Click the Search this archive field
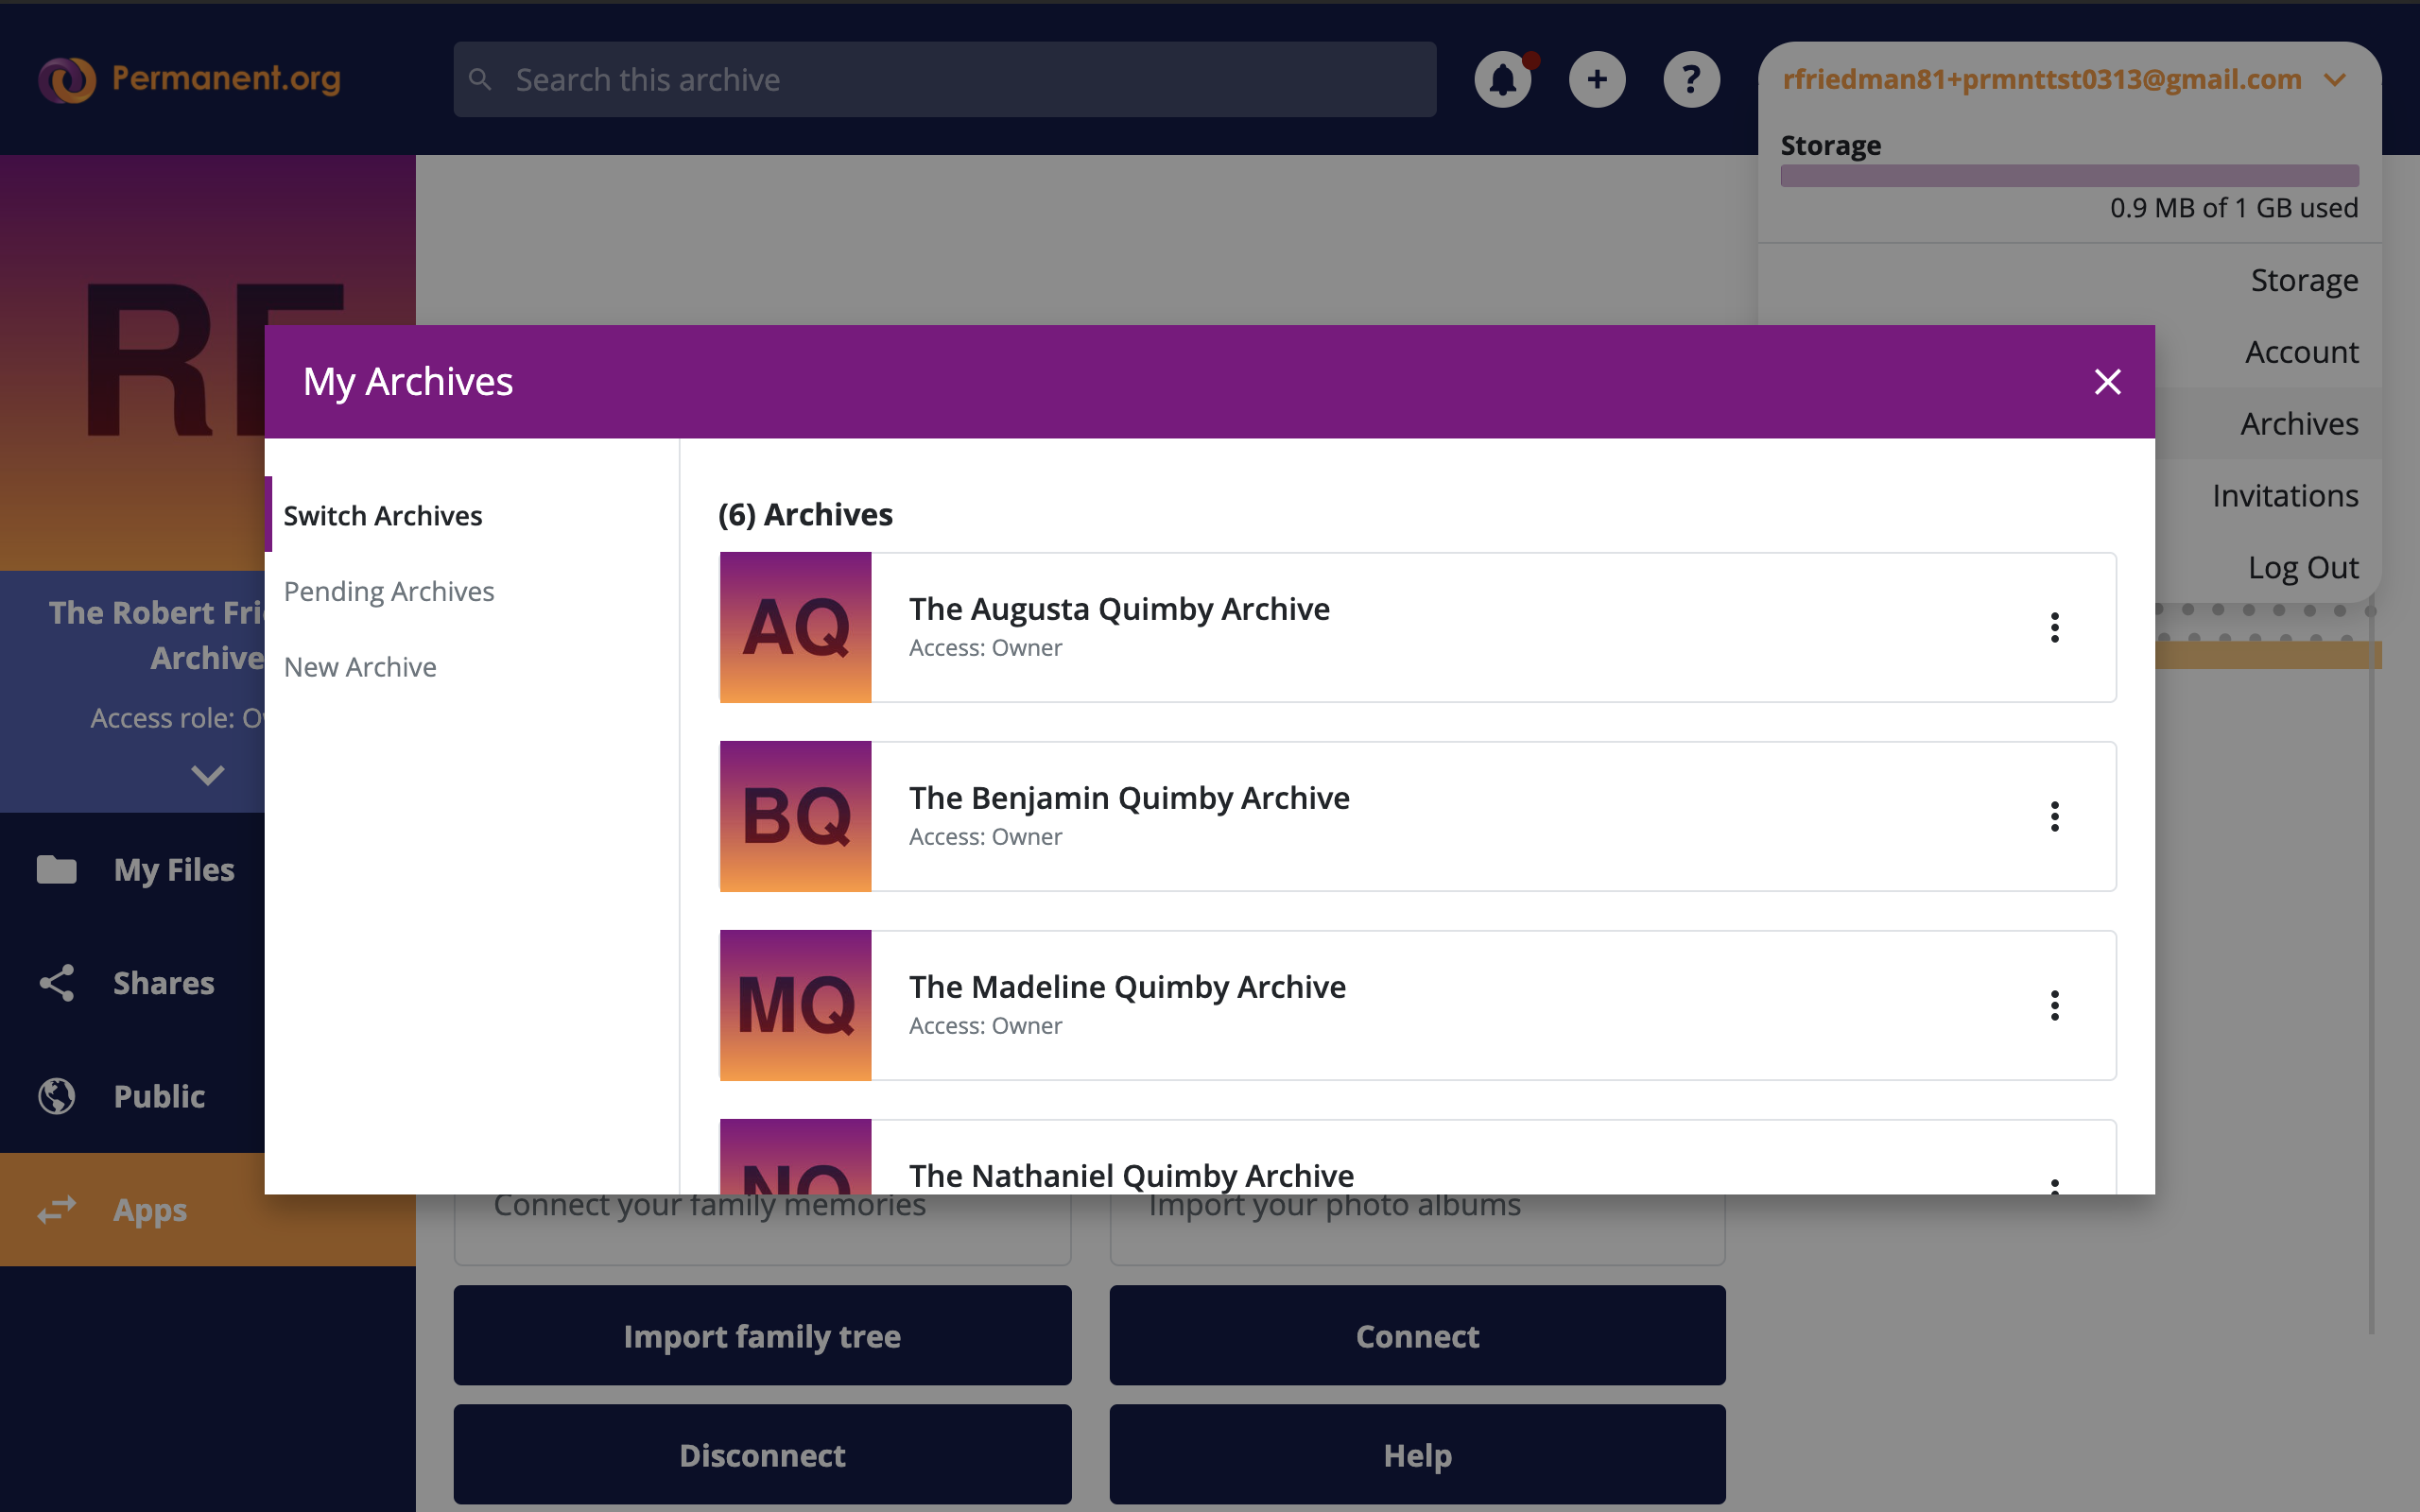The image size is (2420, 1512). click(x=944, y=79)
